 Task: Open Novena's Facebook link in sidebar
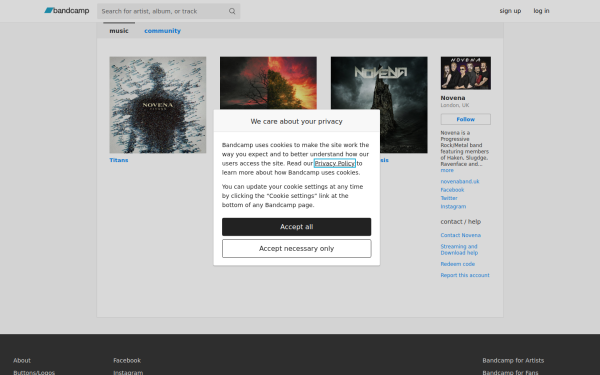tap(452, 190)
